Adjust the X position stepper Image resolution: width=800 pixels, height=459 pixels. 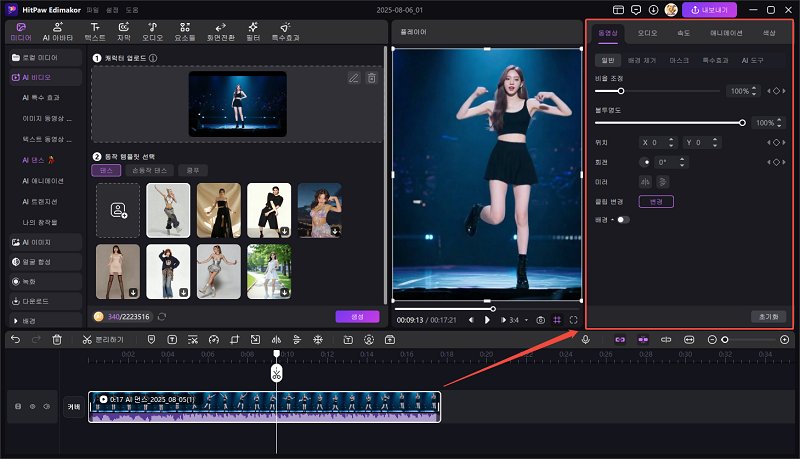coord(671,143)
